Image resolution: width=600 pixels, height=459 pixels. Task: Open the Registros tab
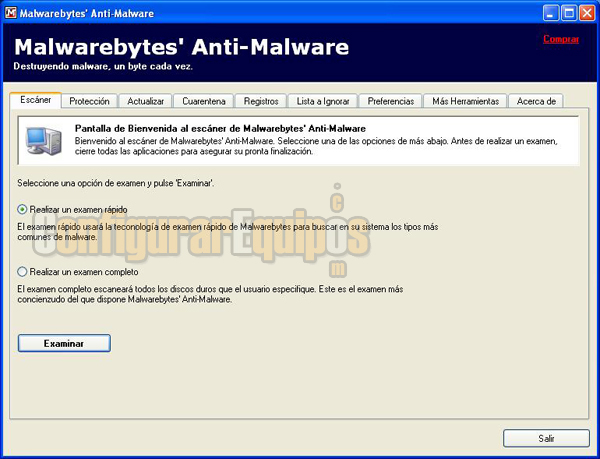click(261, 101)
